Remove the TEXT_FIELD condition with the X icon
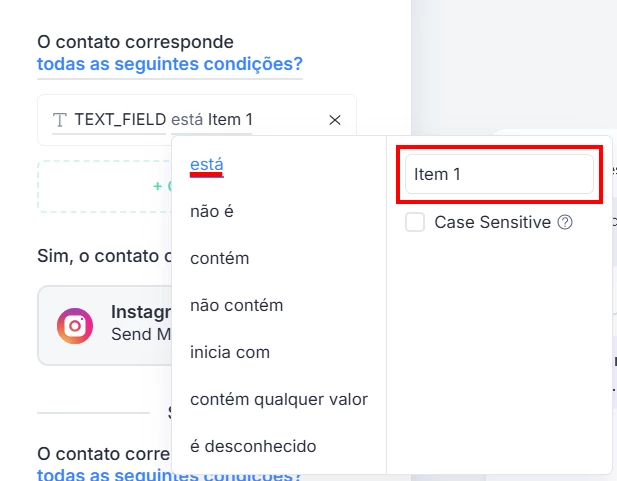617x481 pixels. pyautogui.click(x=335, y=120)
